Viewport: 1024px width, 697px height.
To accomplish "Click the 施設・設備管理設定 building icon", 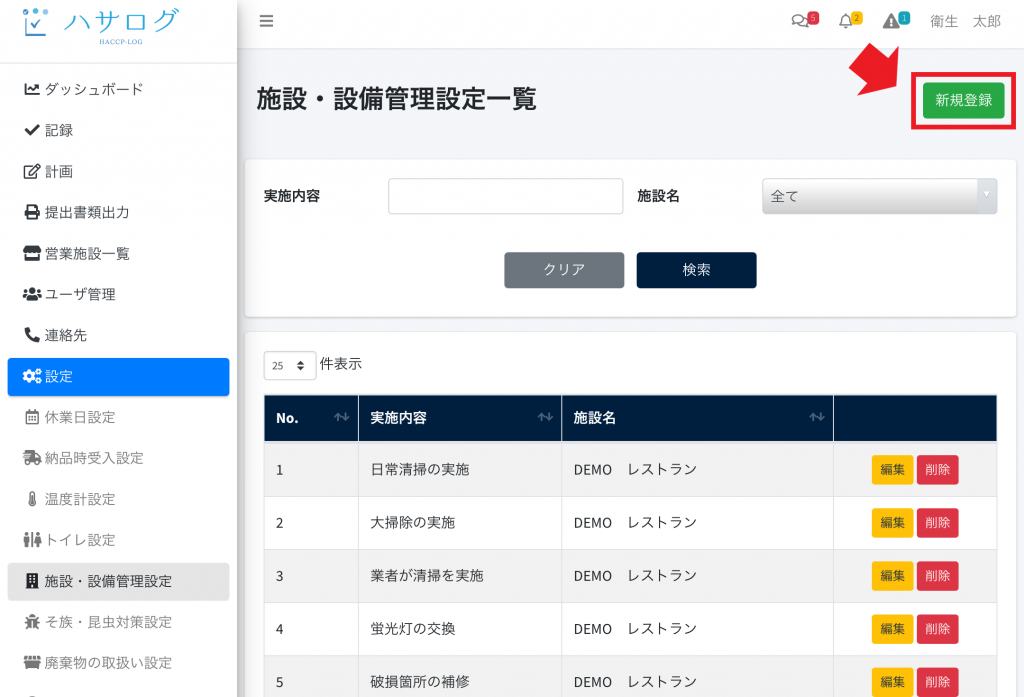I will tap(32, 581).
